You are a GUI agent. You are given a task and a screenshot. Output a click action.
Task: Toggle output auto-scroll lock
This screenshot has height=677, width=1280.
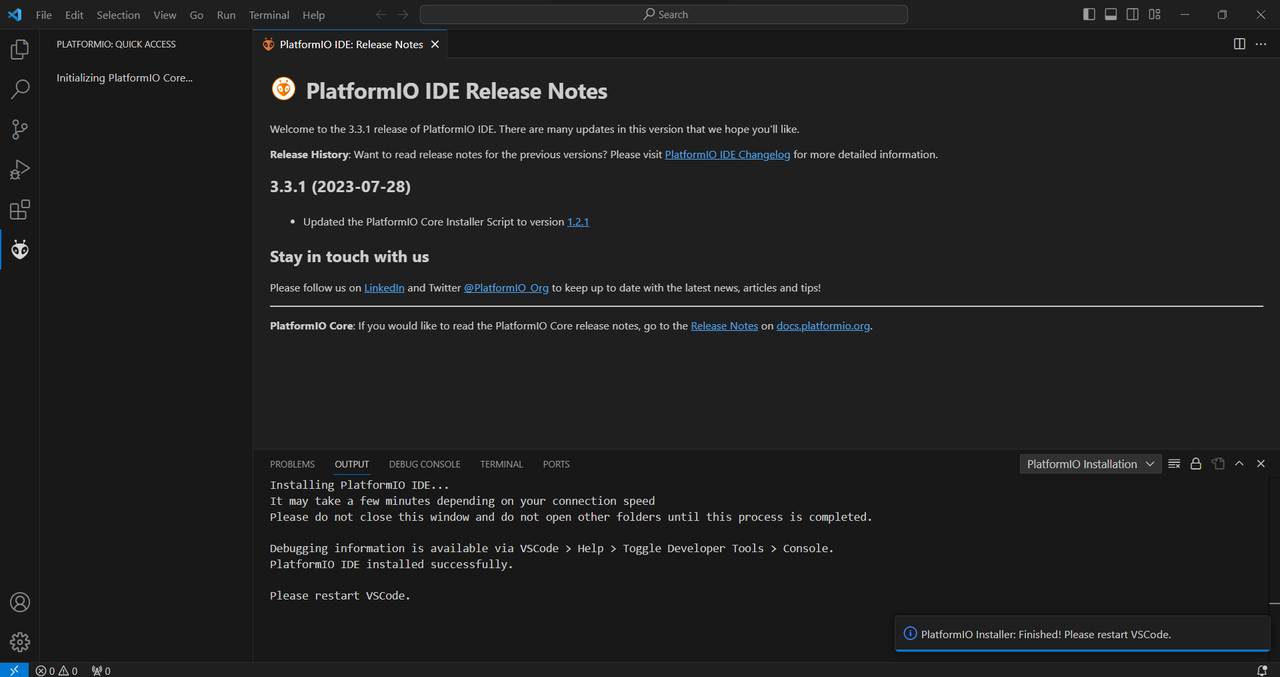1196,464
